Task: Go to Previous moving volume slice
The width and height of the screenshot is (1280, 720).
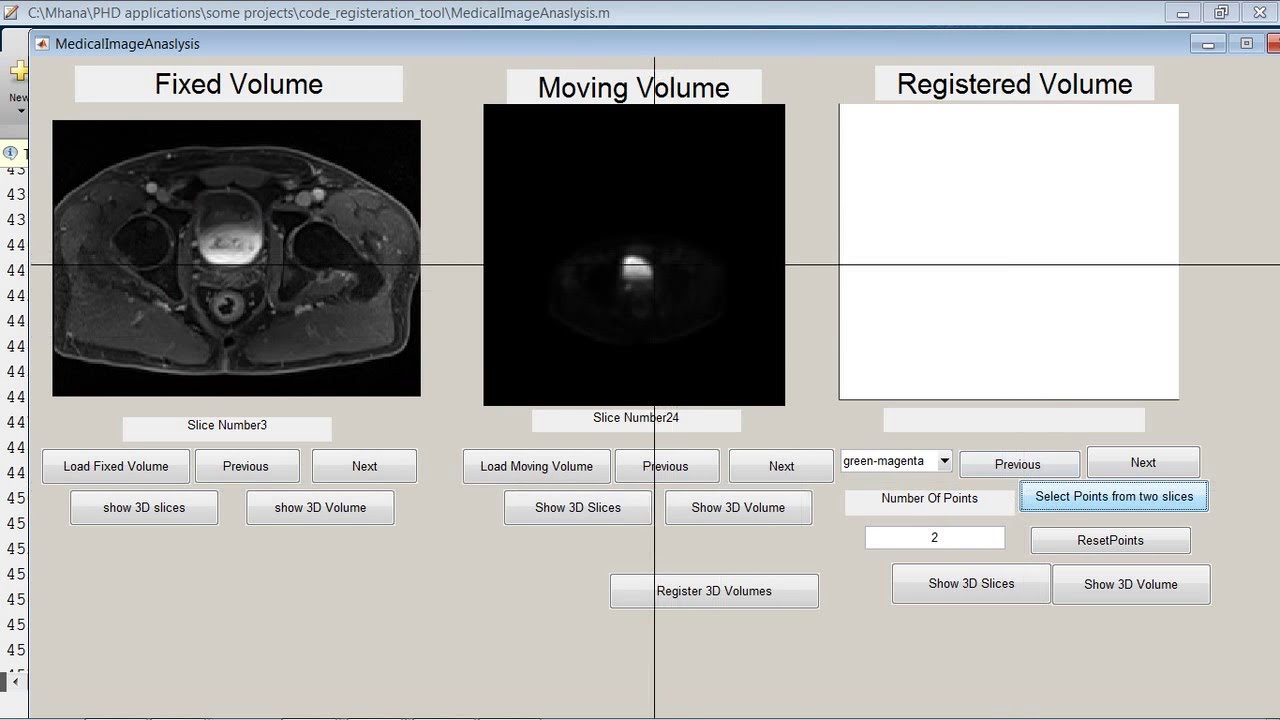Action: pyautogui.click(x=666, y=466)
